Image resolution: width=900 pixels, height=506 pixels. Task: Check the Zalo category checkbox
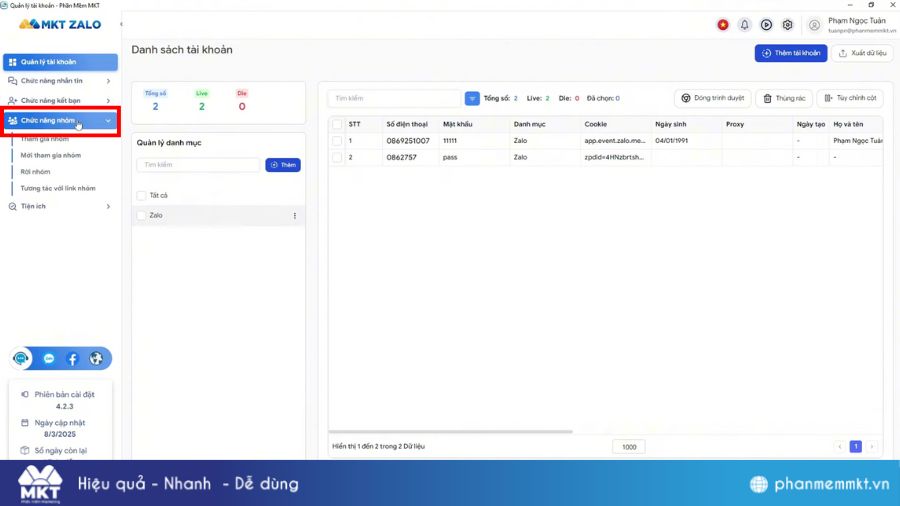click(x=141, y=216)
